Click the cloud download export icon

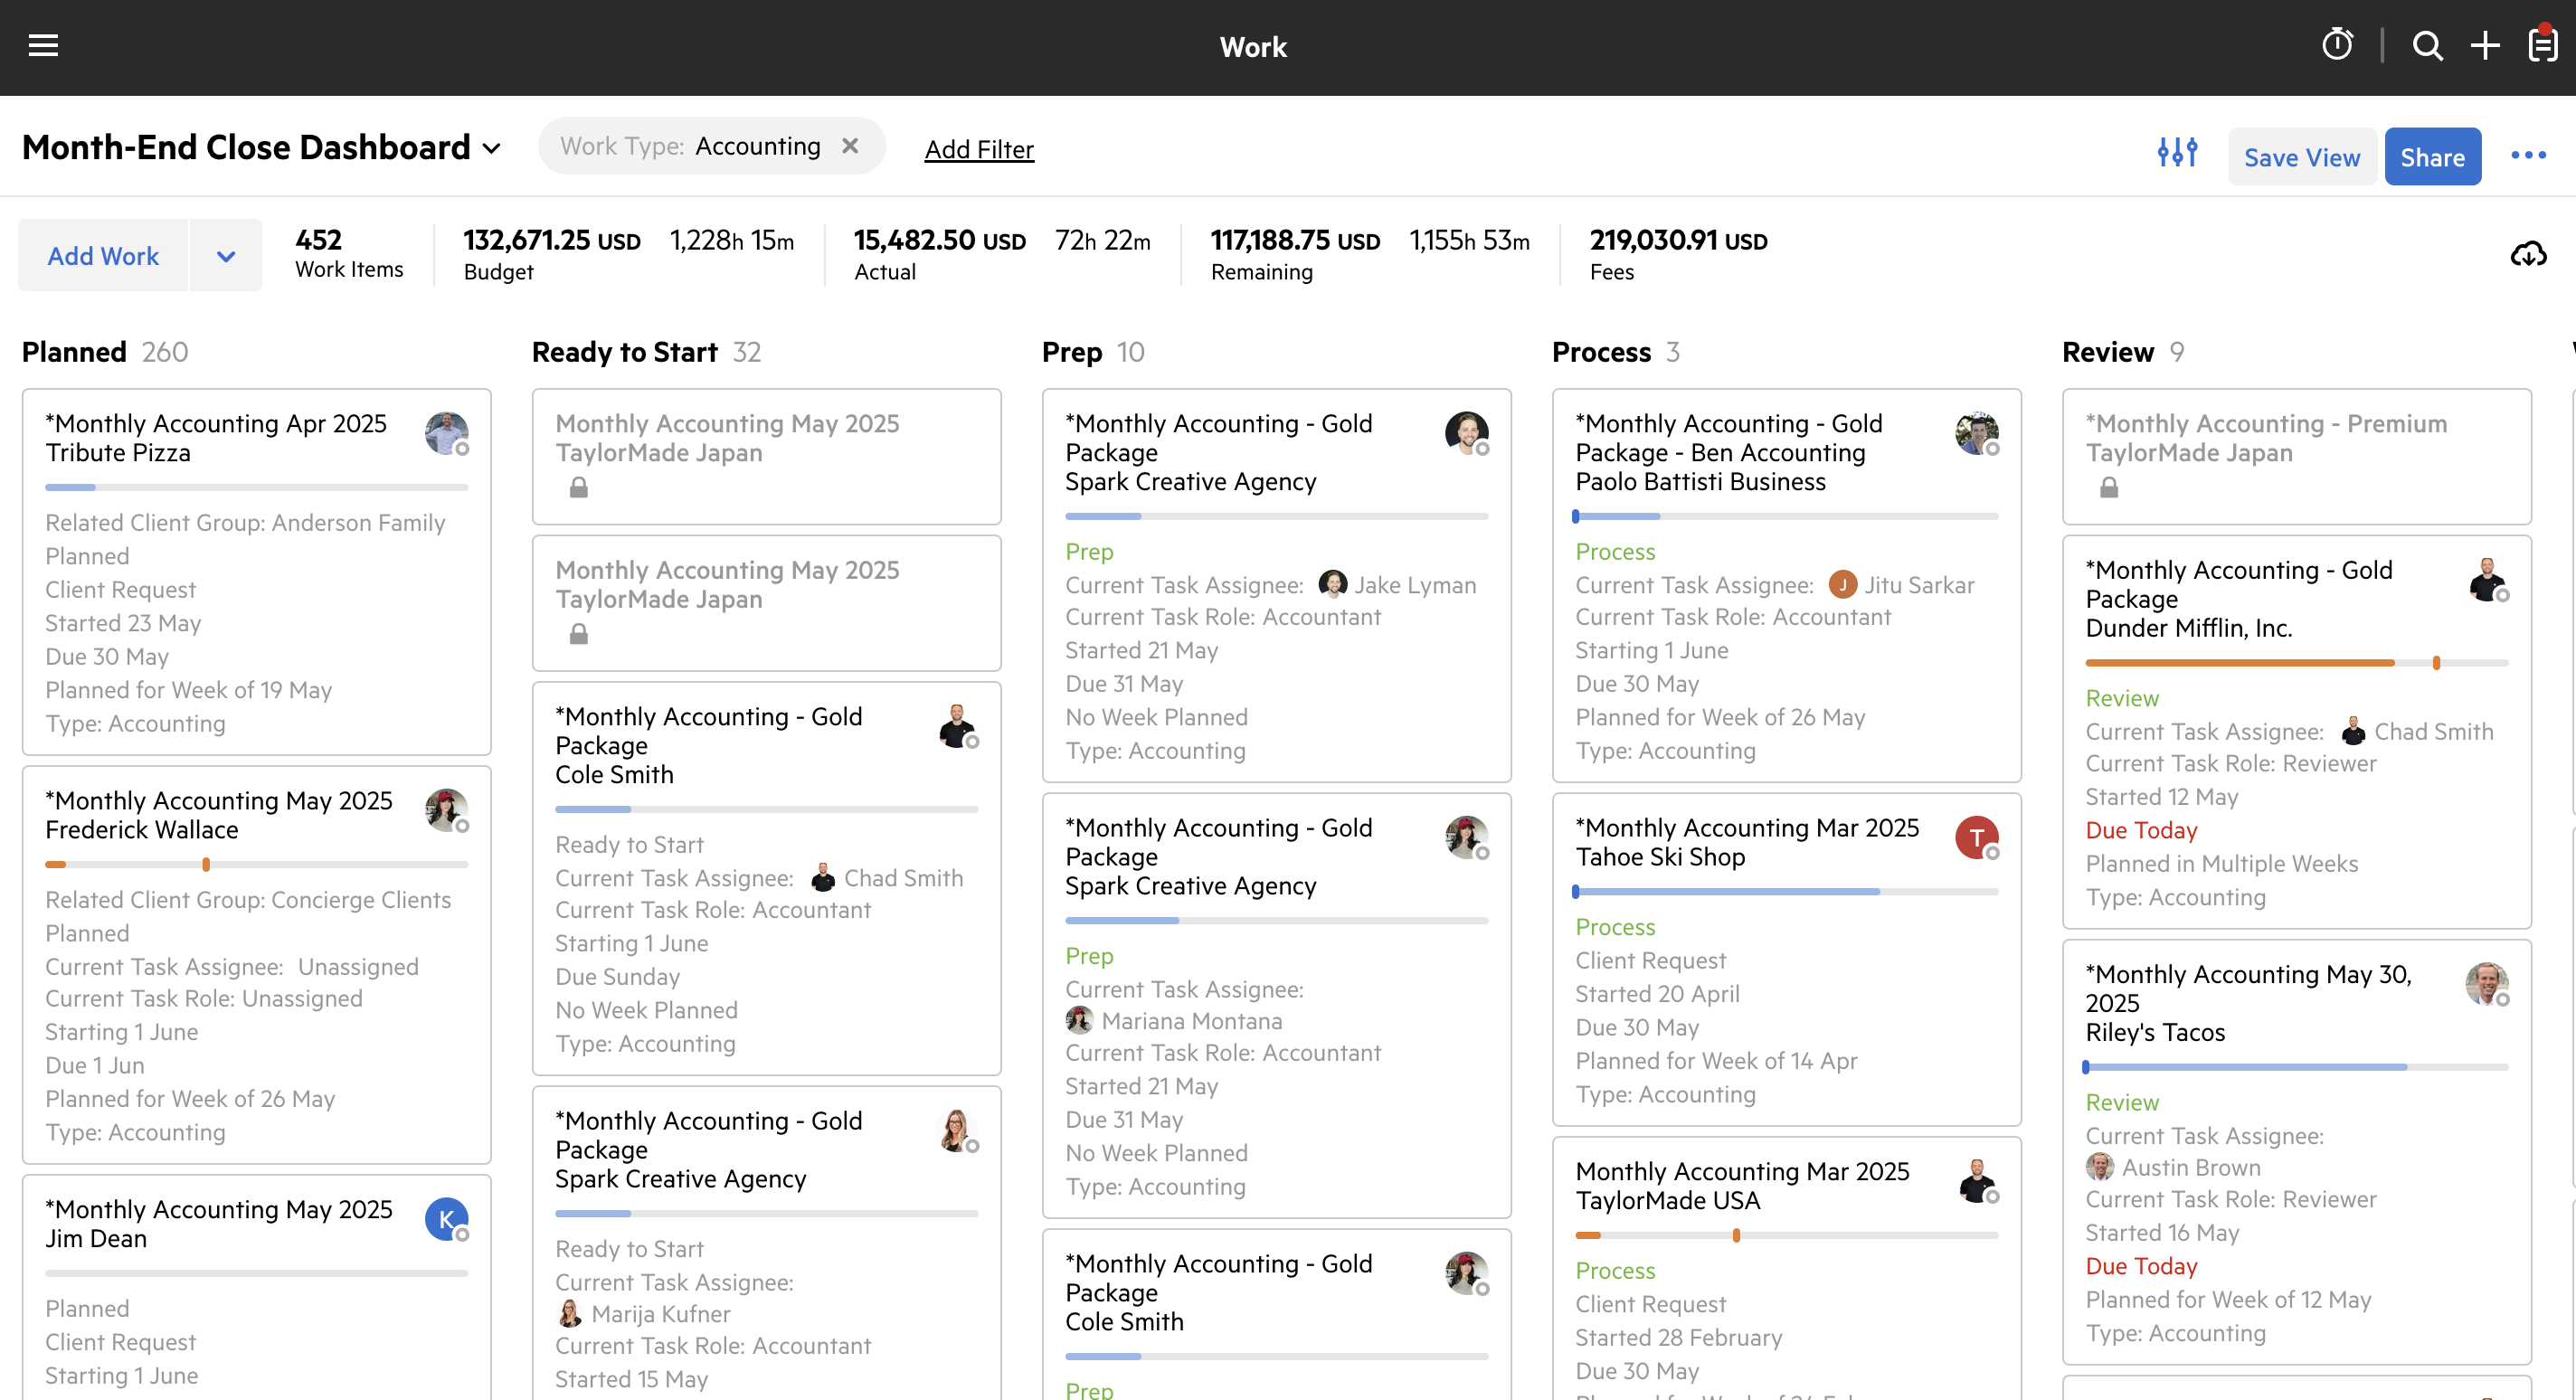[x=2528, y=254]
